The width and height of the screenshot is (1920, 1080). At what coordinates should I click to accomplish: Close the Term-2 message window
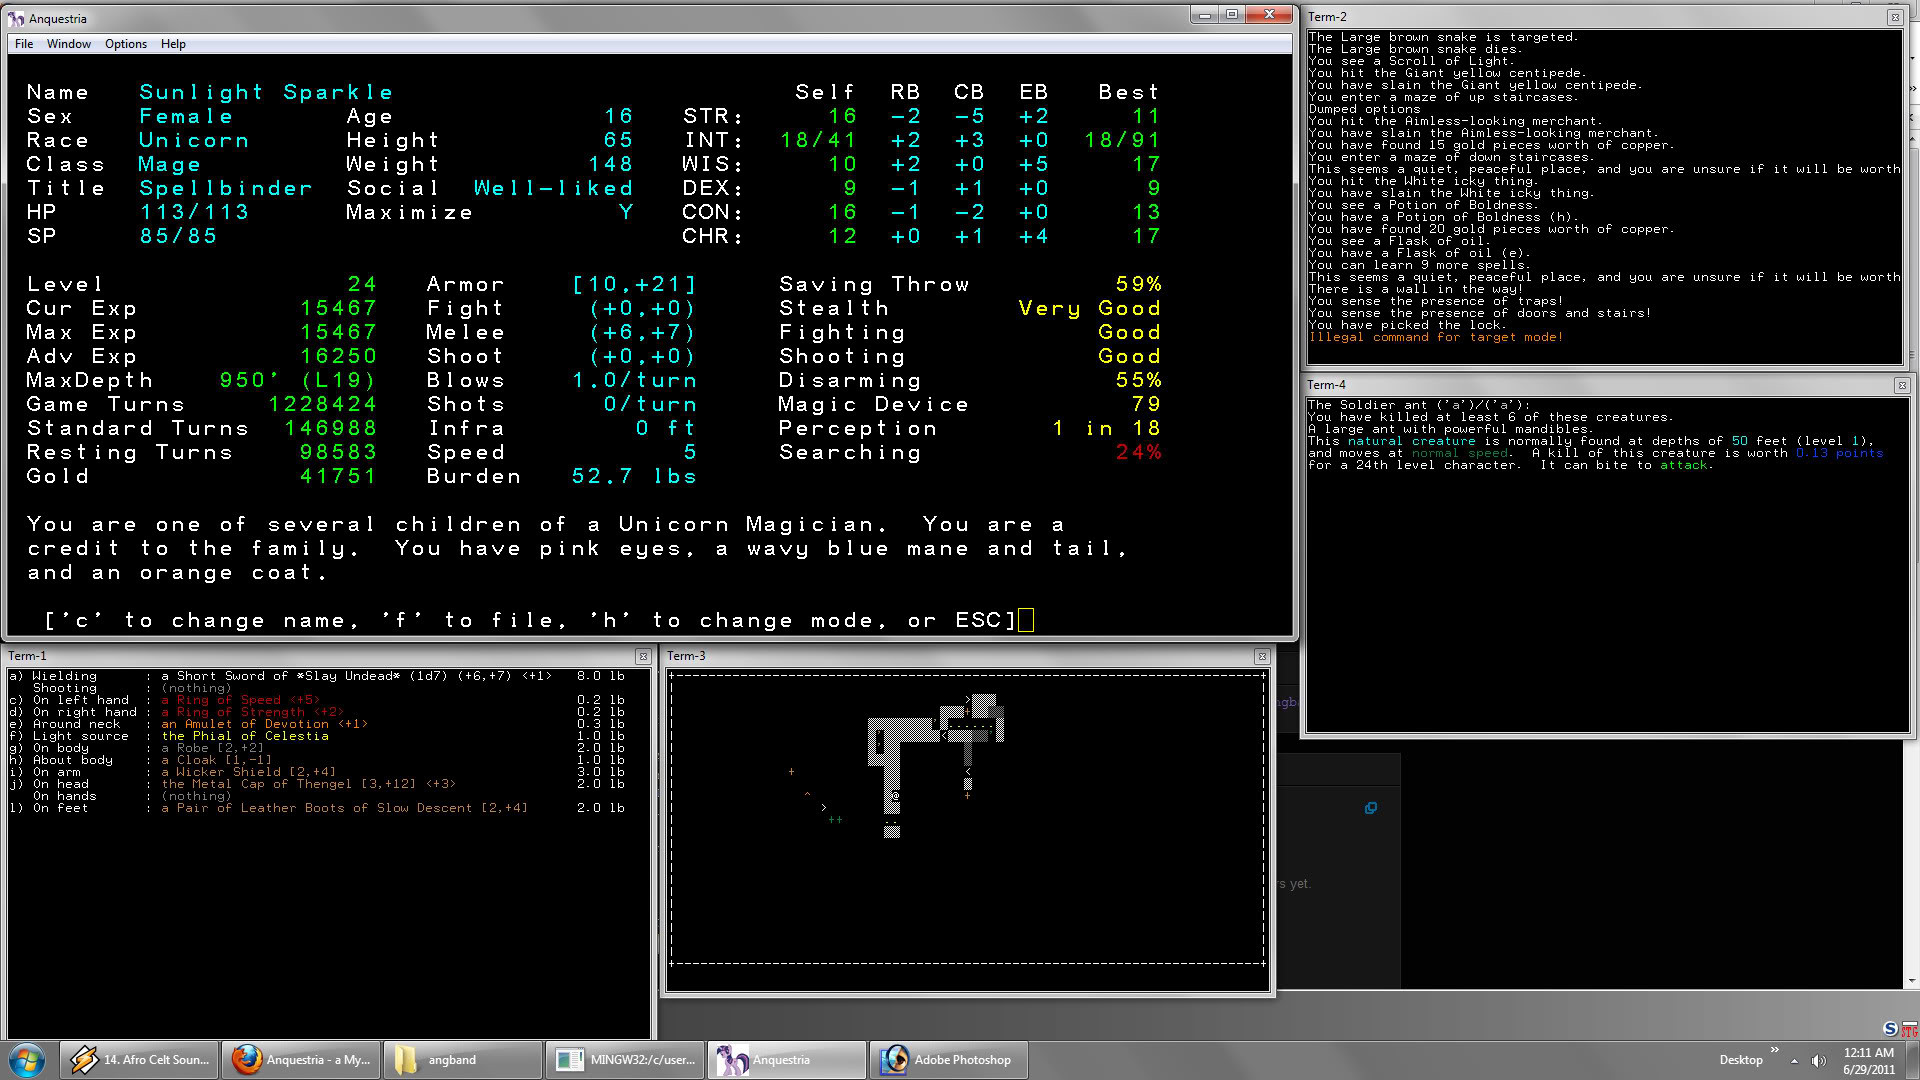[1894, 17]
